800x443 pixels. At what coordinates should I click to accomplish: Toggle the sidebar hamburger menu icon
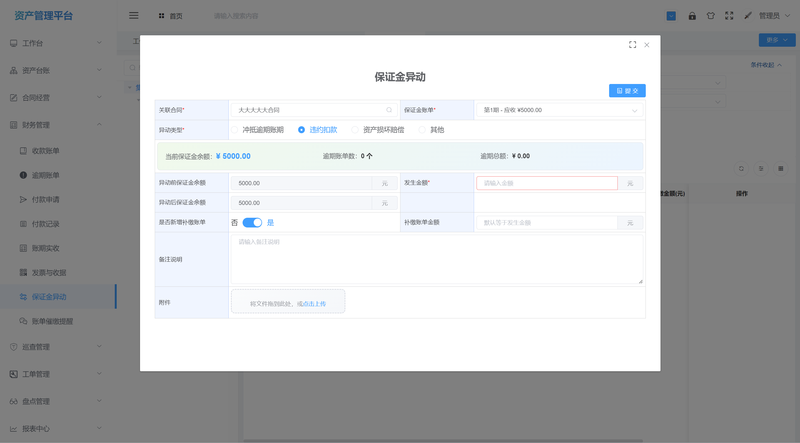tap(134, 16)
